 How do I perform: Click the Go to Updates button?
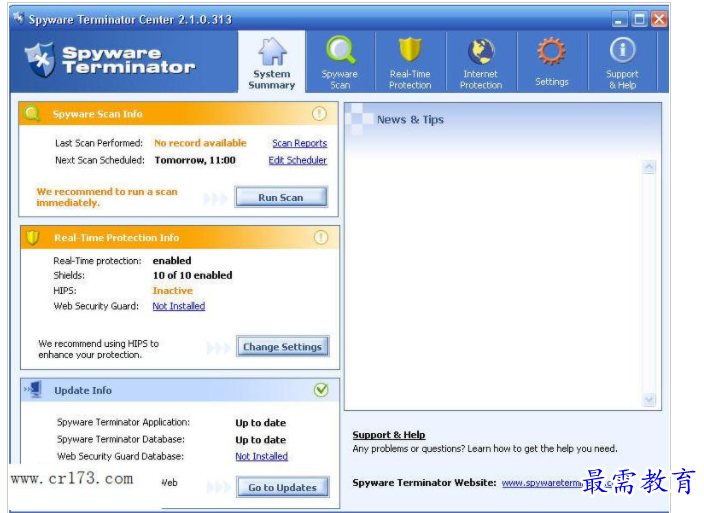click(x=282, y=487)
